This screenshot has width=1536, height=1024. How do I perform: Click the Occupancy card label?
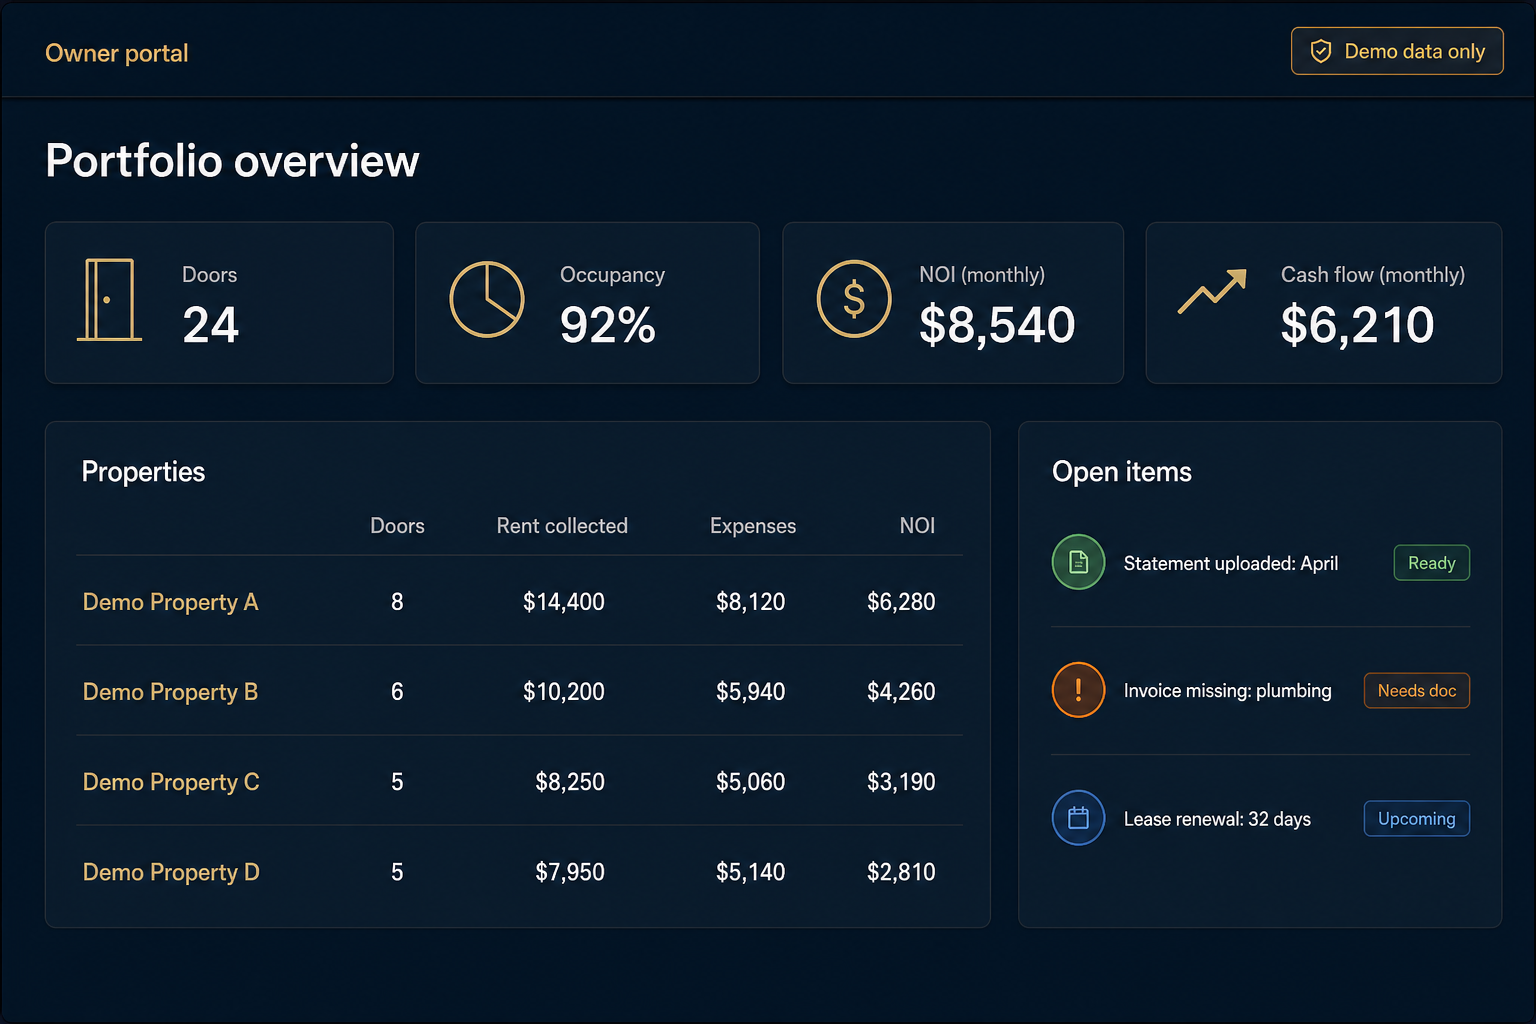tap(612, 275)
